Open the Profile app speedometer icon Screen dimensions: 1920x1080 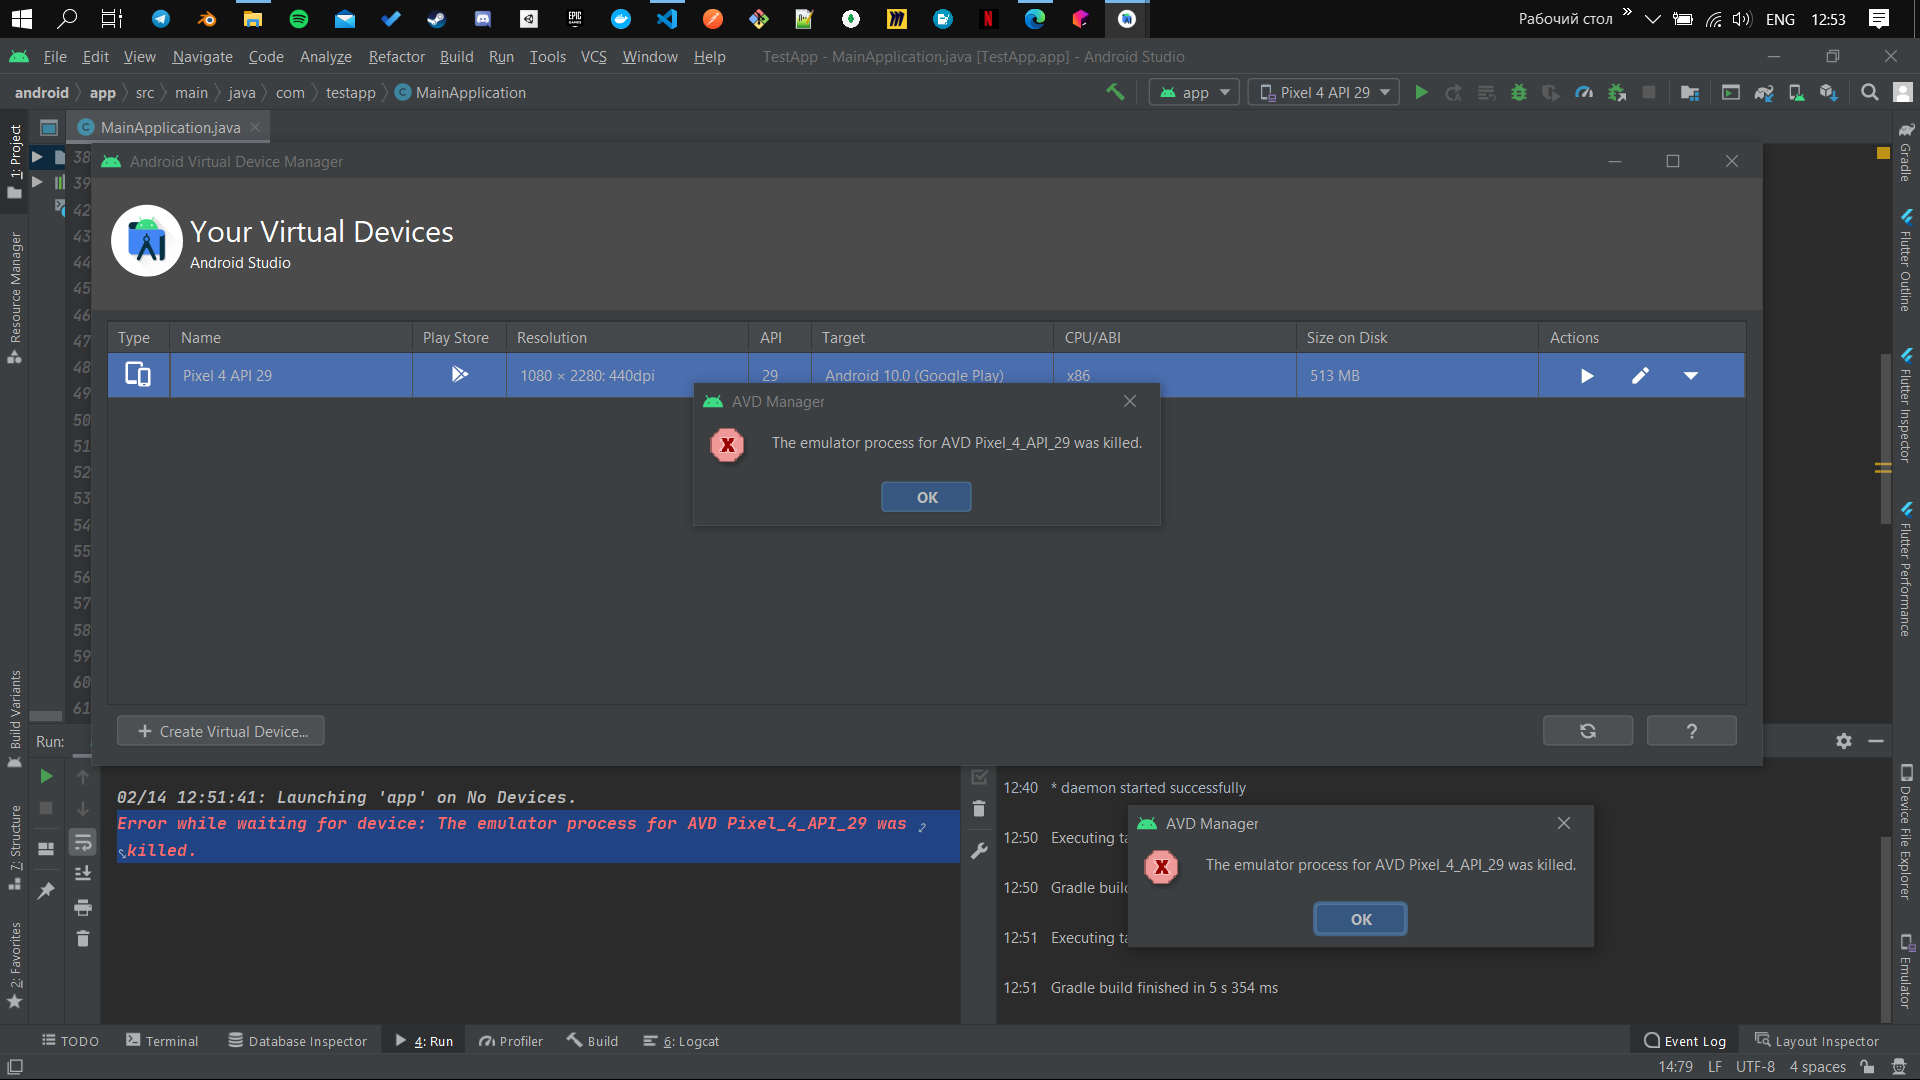pyautogui.click(x=1584, y=92)
